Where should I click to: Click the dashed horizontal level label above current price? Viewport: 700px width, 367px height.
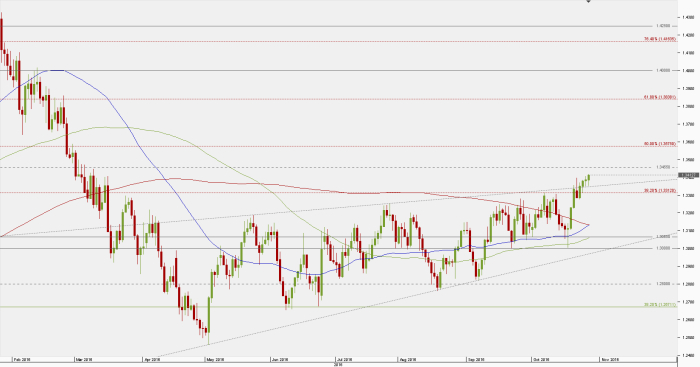[663, 167]
